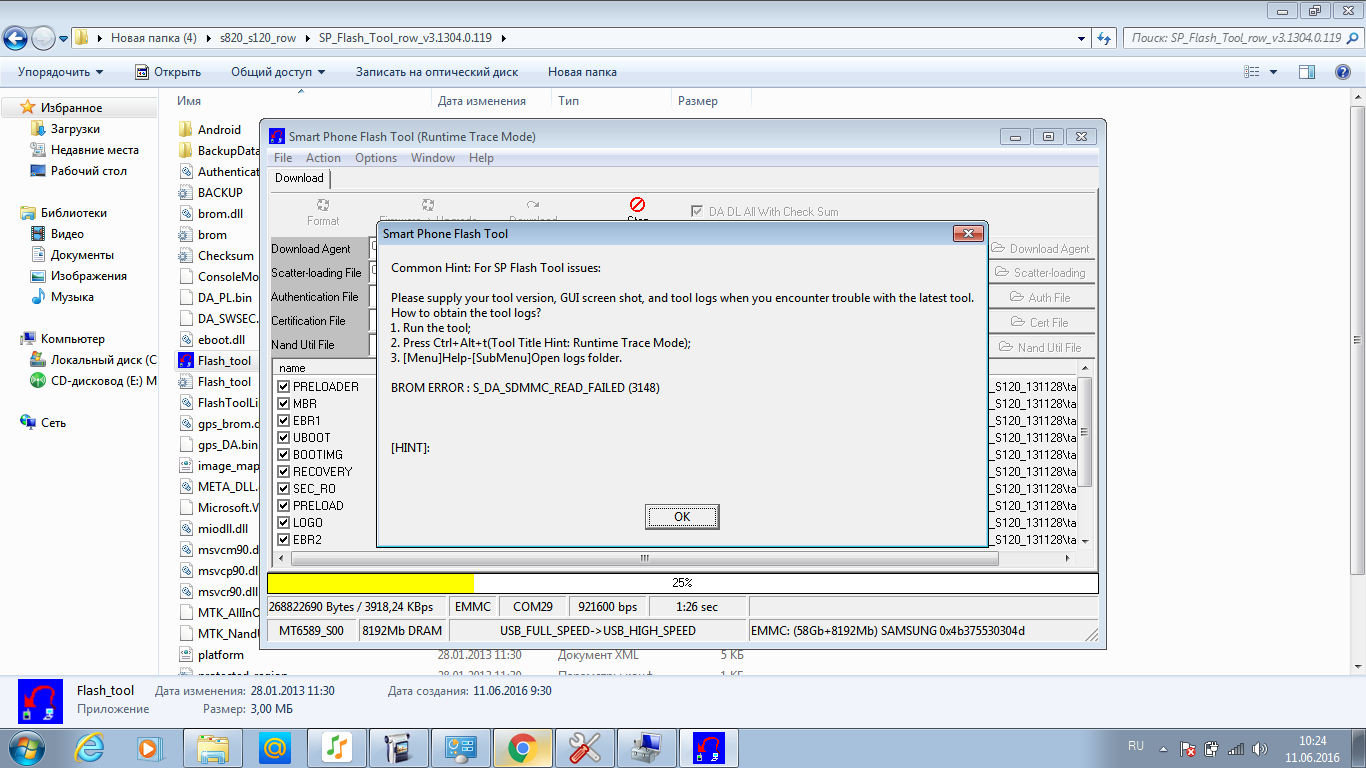The height and width of the screenshot is (768, 1366).
Task: Open the address bar history dropdown arrow
Action: [1082, 38]
